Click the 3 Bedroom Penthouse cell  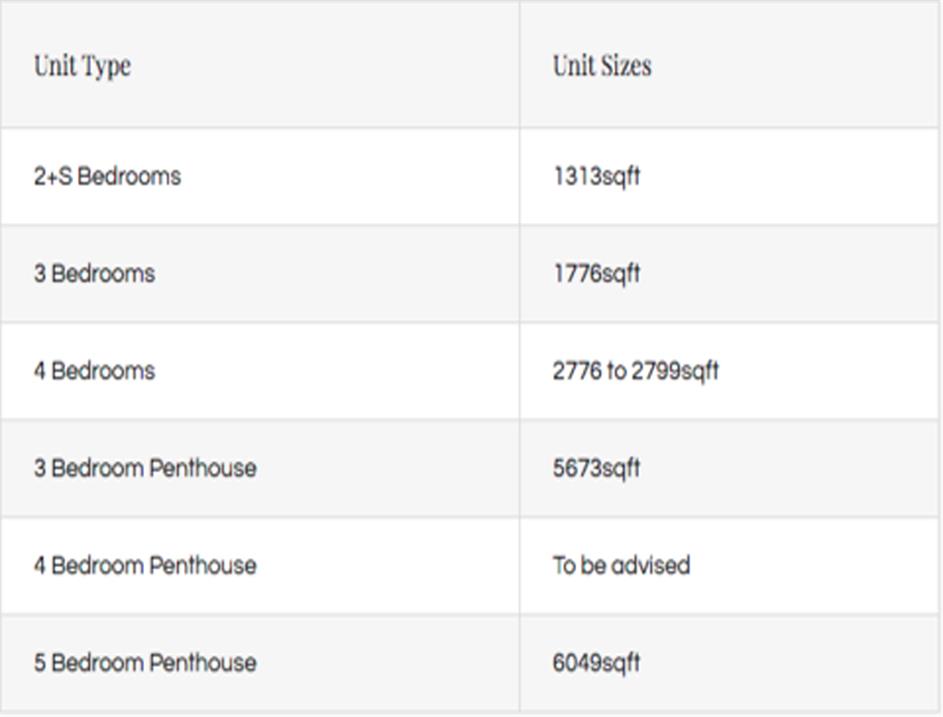144,468
